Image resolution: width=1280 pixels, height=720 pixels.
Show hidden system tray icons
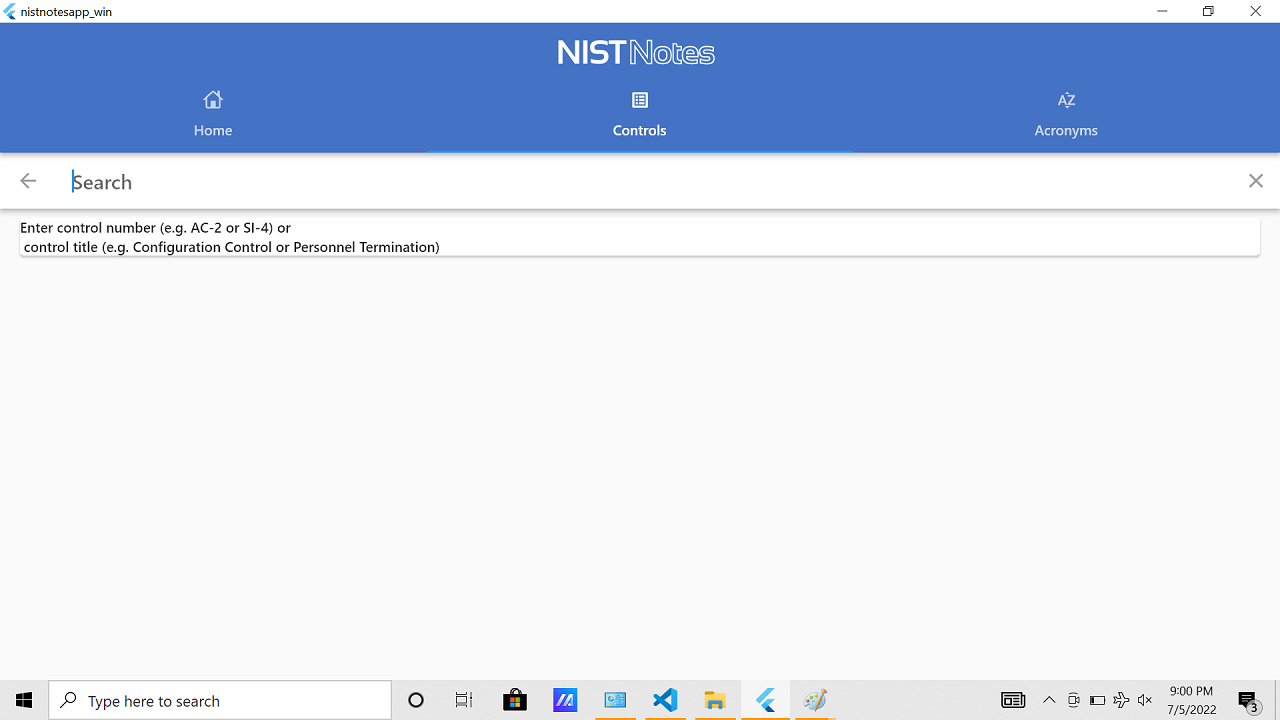(x=1049, y=700)
